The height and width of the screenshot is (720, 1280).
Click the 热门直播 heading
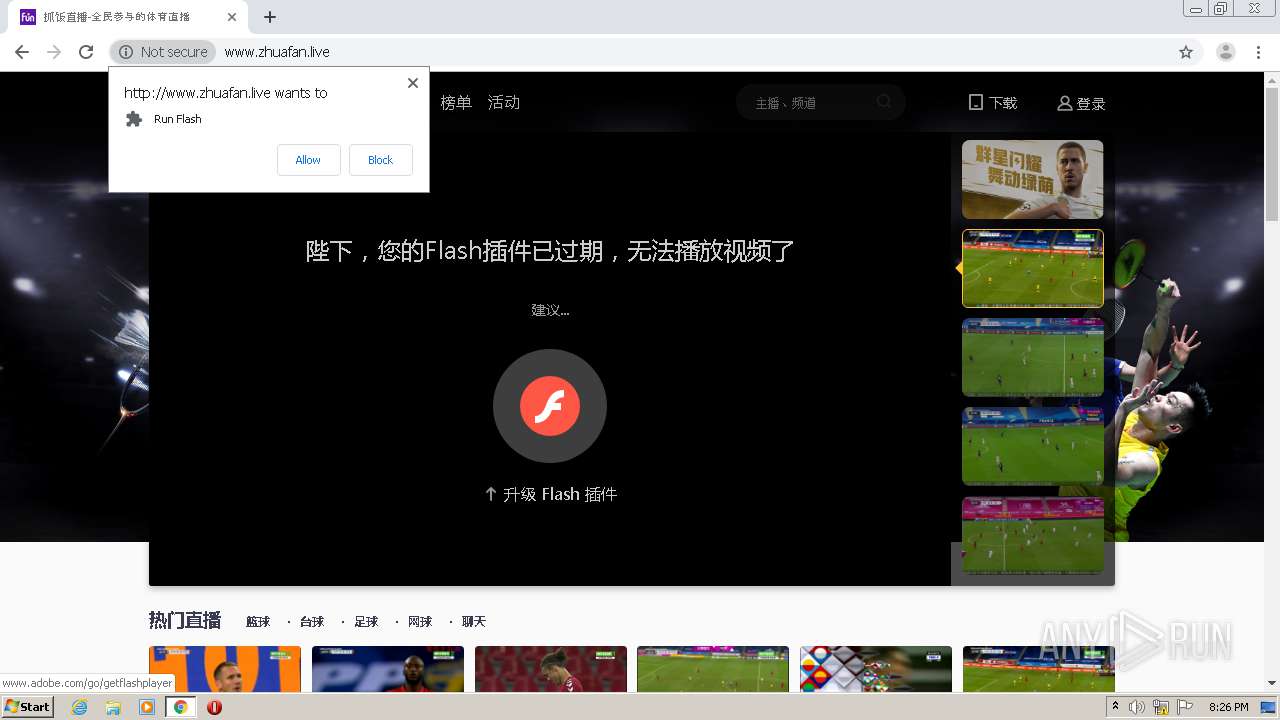pos(185,621)
